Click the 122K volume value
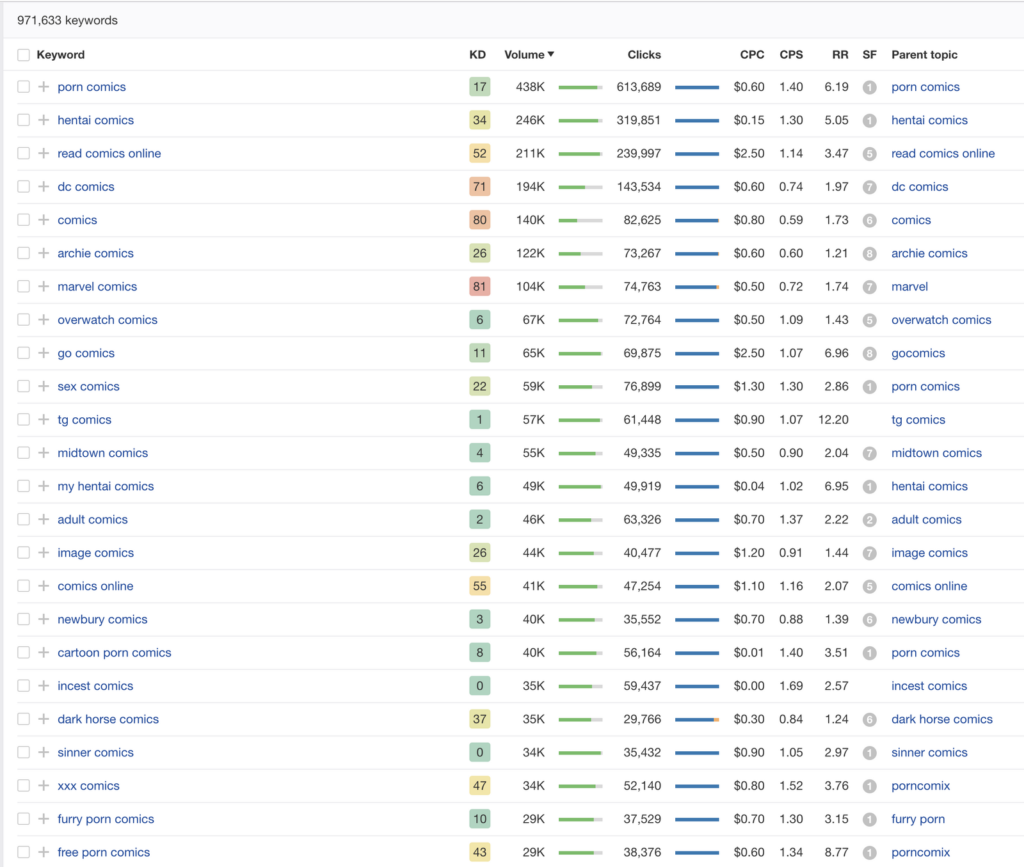Screen dimensions: 1024x867 click(530, 253)
